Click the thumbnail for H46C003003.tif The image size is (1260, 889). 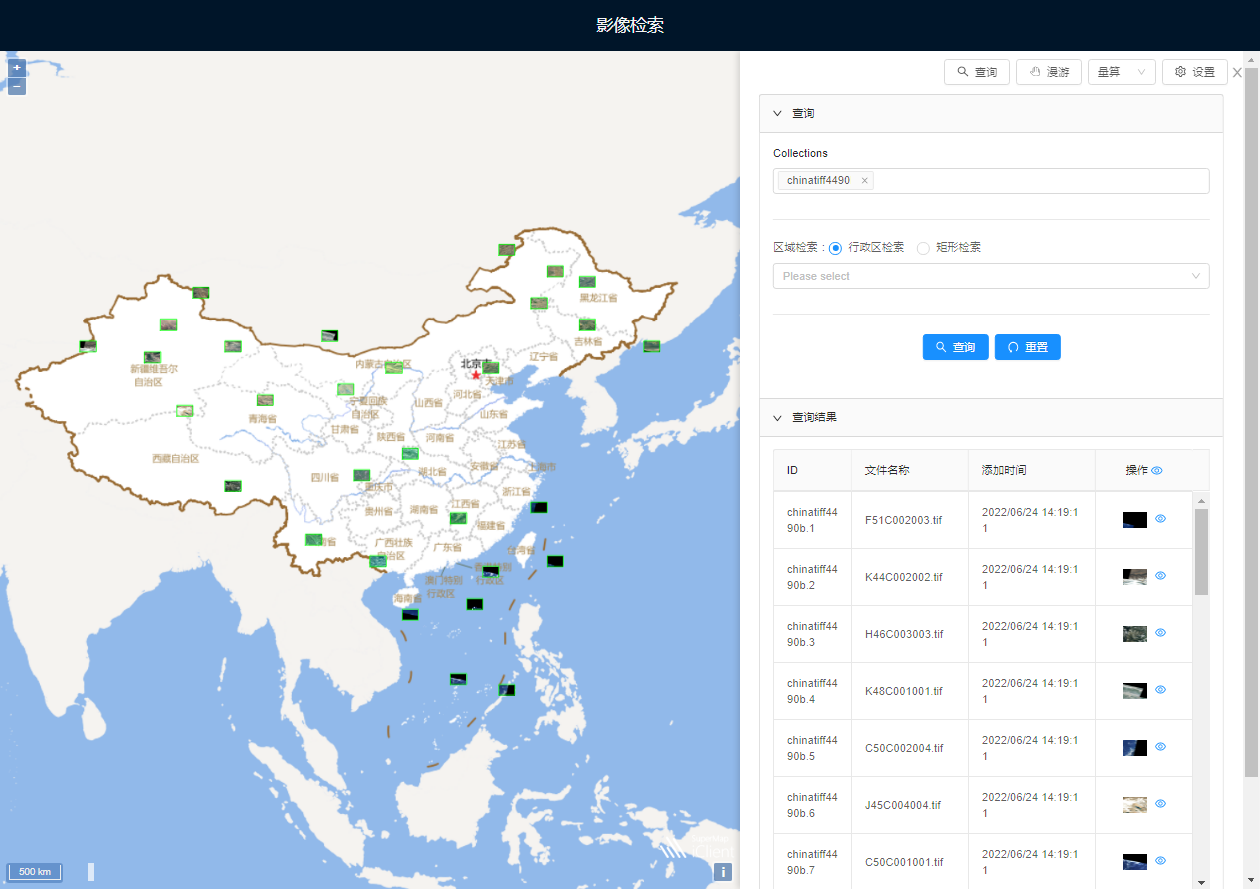point(1134,633)
